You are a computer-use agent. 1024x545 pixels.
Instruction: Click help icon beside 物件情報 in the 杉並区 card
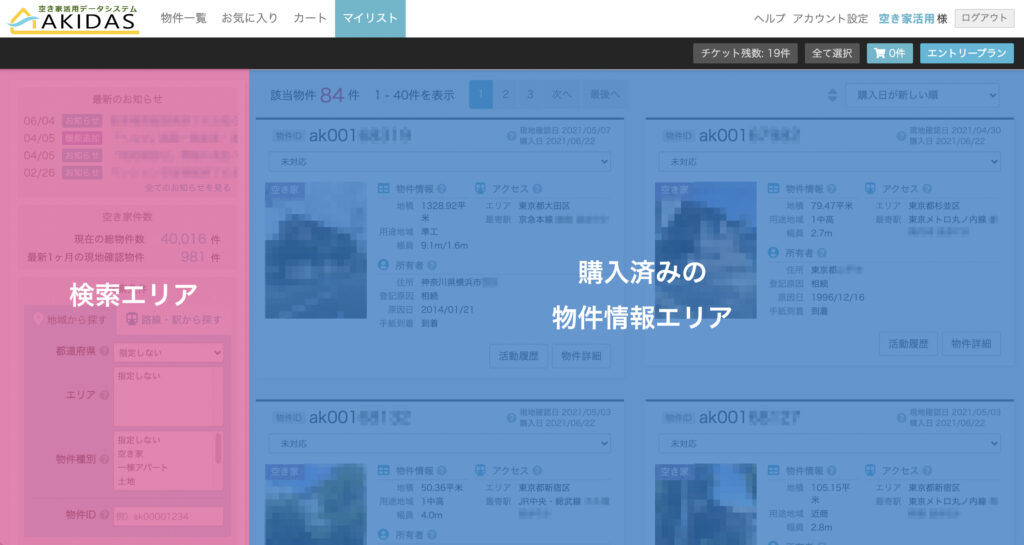point(831,189)
